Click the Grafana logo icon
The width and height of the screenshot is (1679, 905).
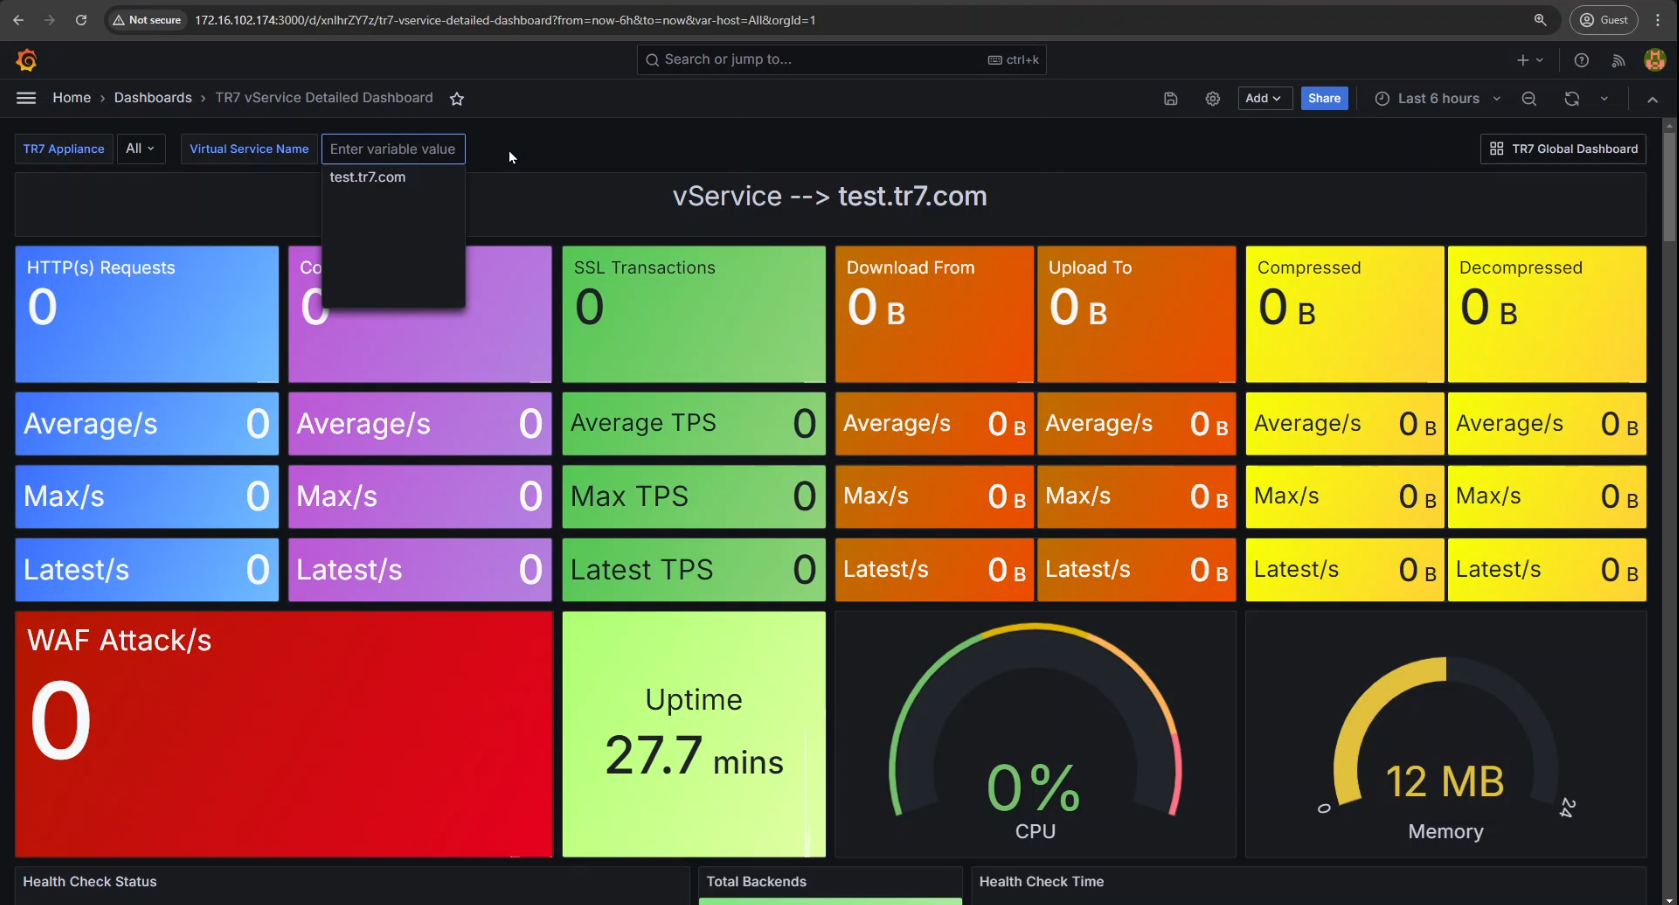(x=27, y=61)
